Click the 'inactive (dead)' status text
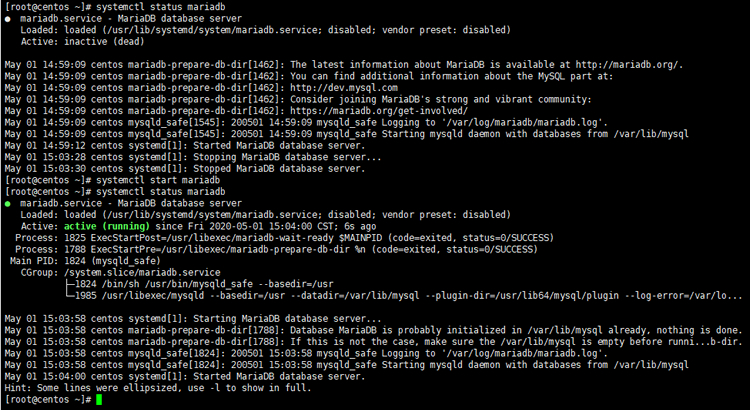This screenshot has width=750, height=410. pos(104,42)
